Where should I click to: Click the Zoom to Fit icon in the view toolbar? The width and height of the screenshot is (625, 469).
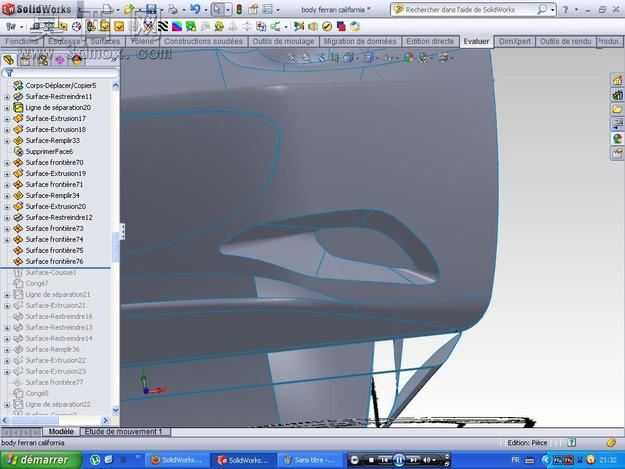click(x=292, y=58)
